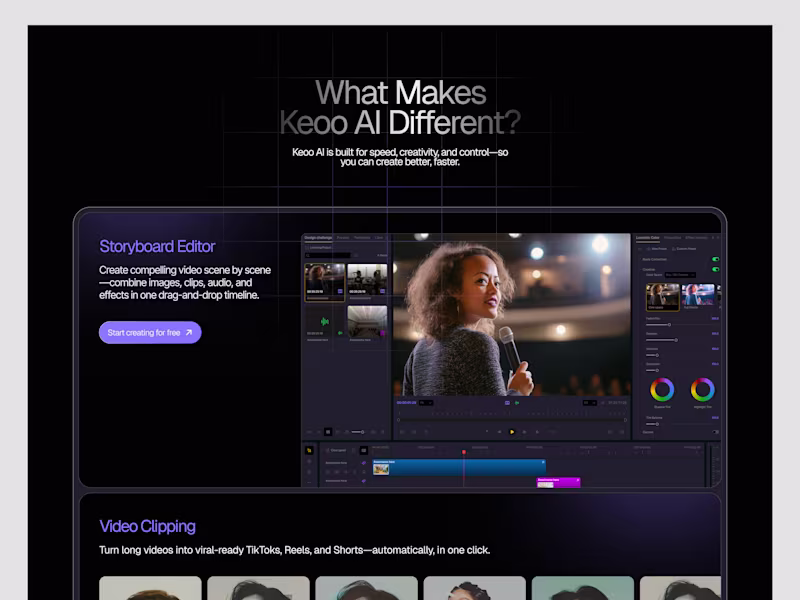The width and height of the screenshot is (800, 600).
Task: Open the zoom dropdown beside the preview timecode
Action: pos(426,403)
